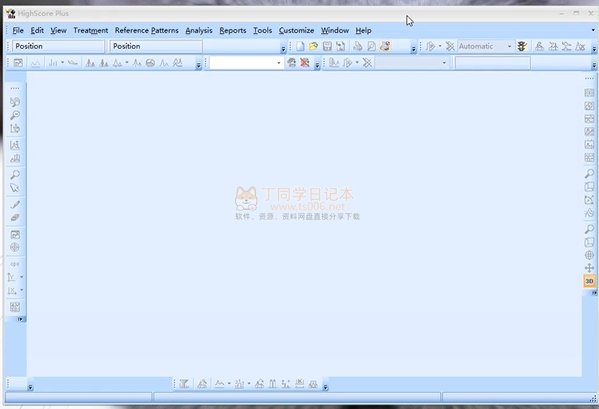Click the four-way move arrows icon
Image resolution: width=599 pixels, height=409 pixels.
coord(589,268)
